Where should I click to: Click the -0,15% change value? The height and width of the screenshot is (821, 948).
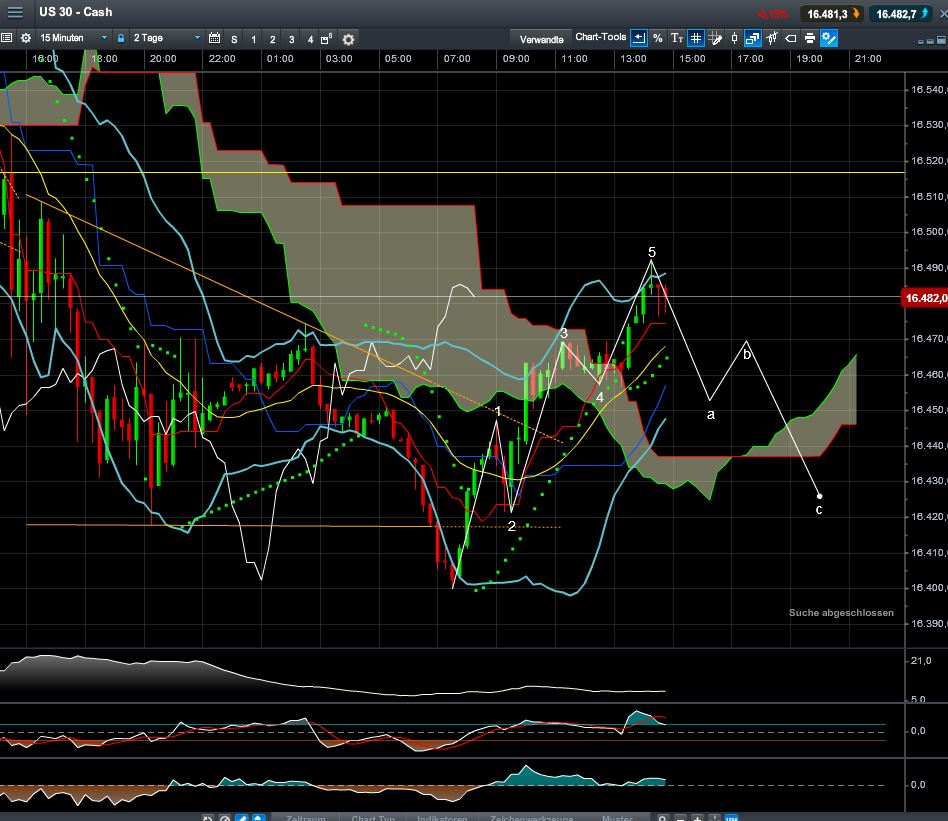point(772,15)
